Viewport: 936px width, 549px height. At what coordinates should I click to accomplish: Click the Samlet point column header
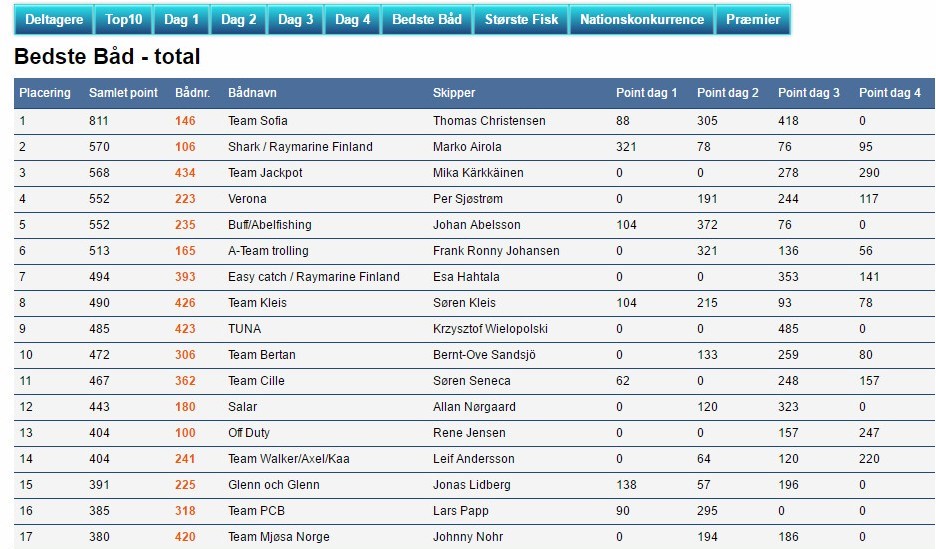(123, 93)
